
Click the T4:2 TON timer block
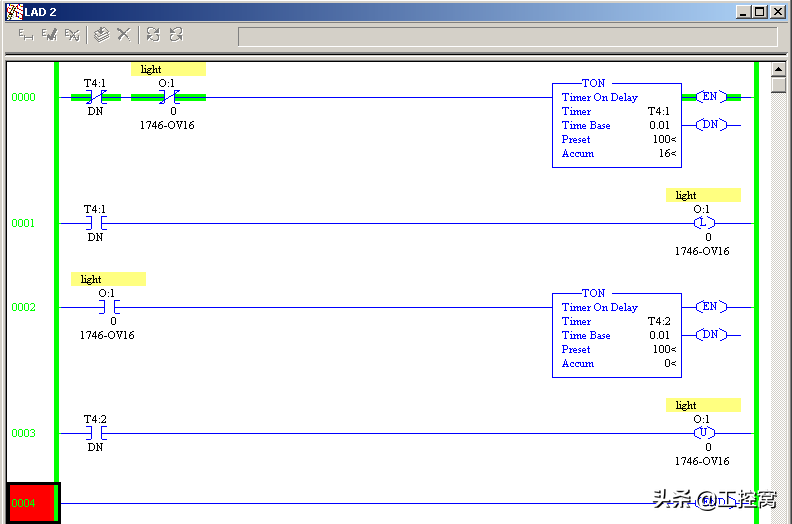[616, 335]
